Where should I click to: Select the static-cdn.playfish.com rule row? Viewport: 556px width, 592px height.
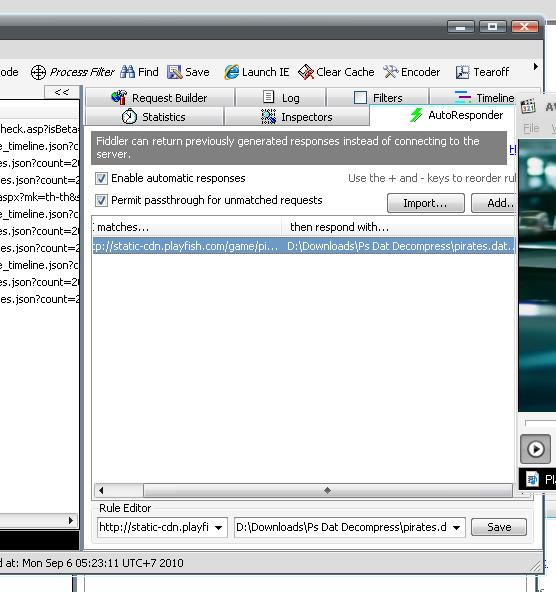304,246
